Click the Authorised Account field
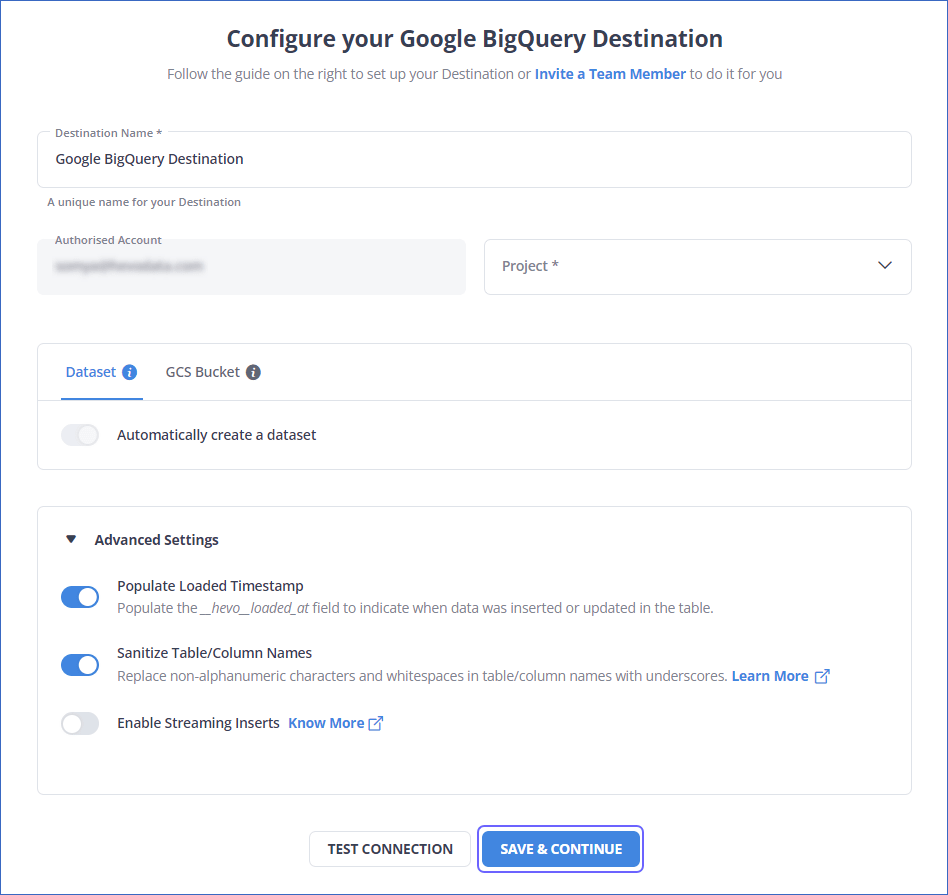 click(x=252, y=267)
